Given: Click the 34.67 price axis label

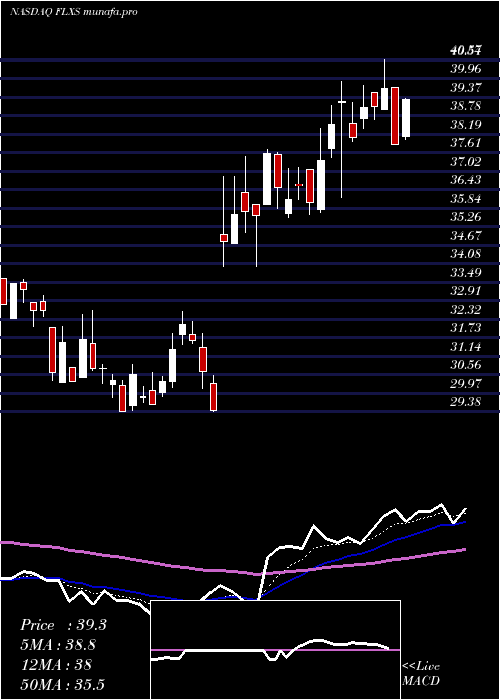Looking at the screenshot, I should [466, 235].
